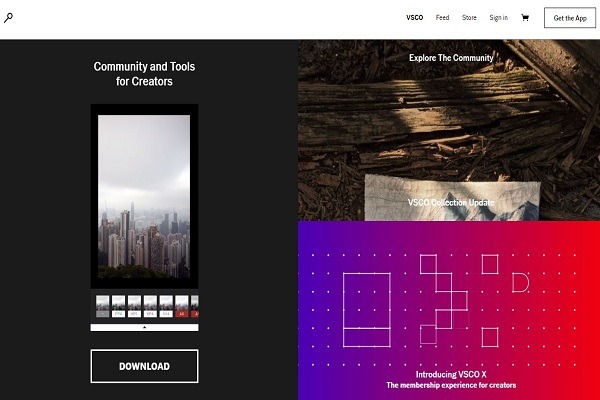Screen dimensions: 600x400
Task: Choose the third filter preset thumbnail
Action: [134, 306]
